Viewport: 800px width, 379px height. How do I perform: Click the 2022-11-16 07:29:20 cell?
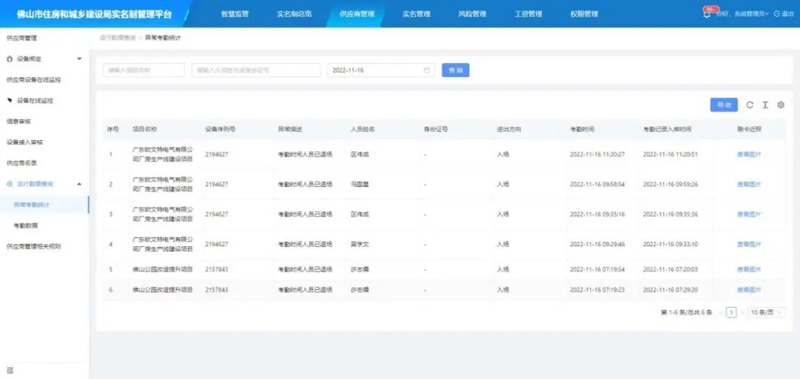pyautogui.click(x=670, y=290)
